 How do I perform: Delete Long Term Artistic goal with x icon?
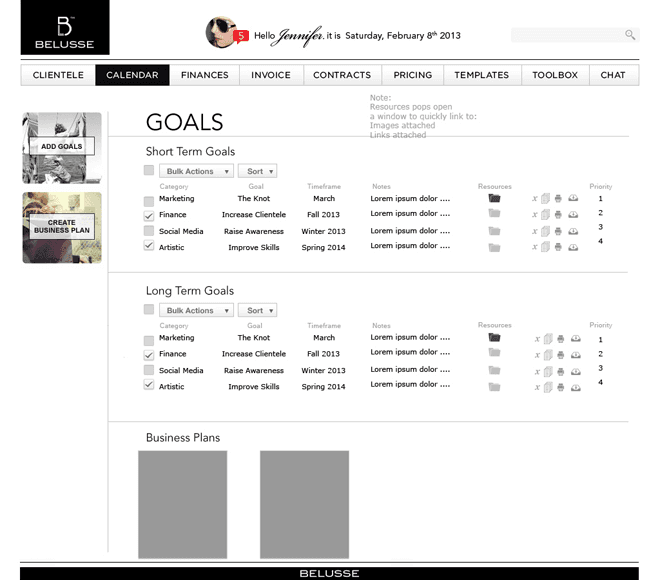pos(537,387)
